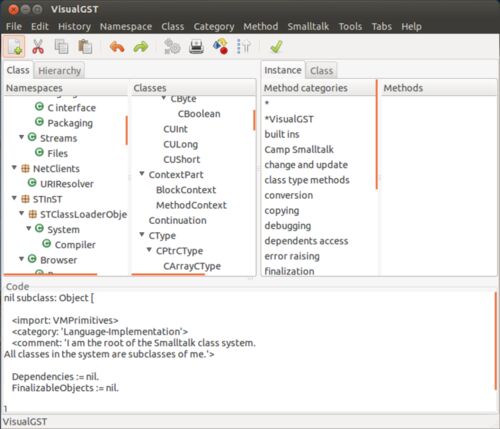Viewport: 500px width, 429px height.
Task: Select the CArrayCType class
Action: click(x=192, y=266)
